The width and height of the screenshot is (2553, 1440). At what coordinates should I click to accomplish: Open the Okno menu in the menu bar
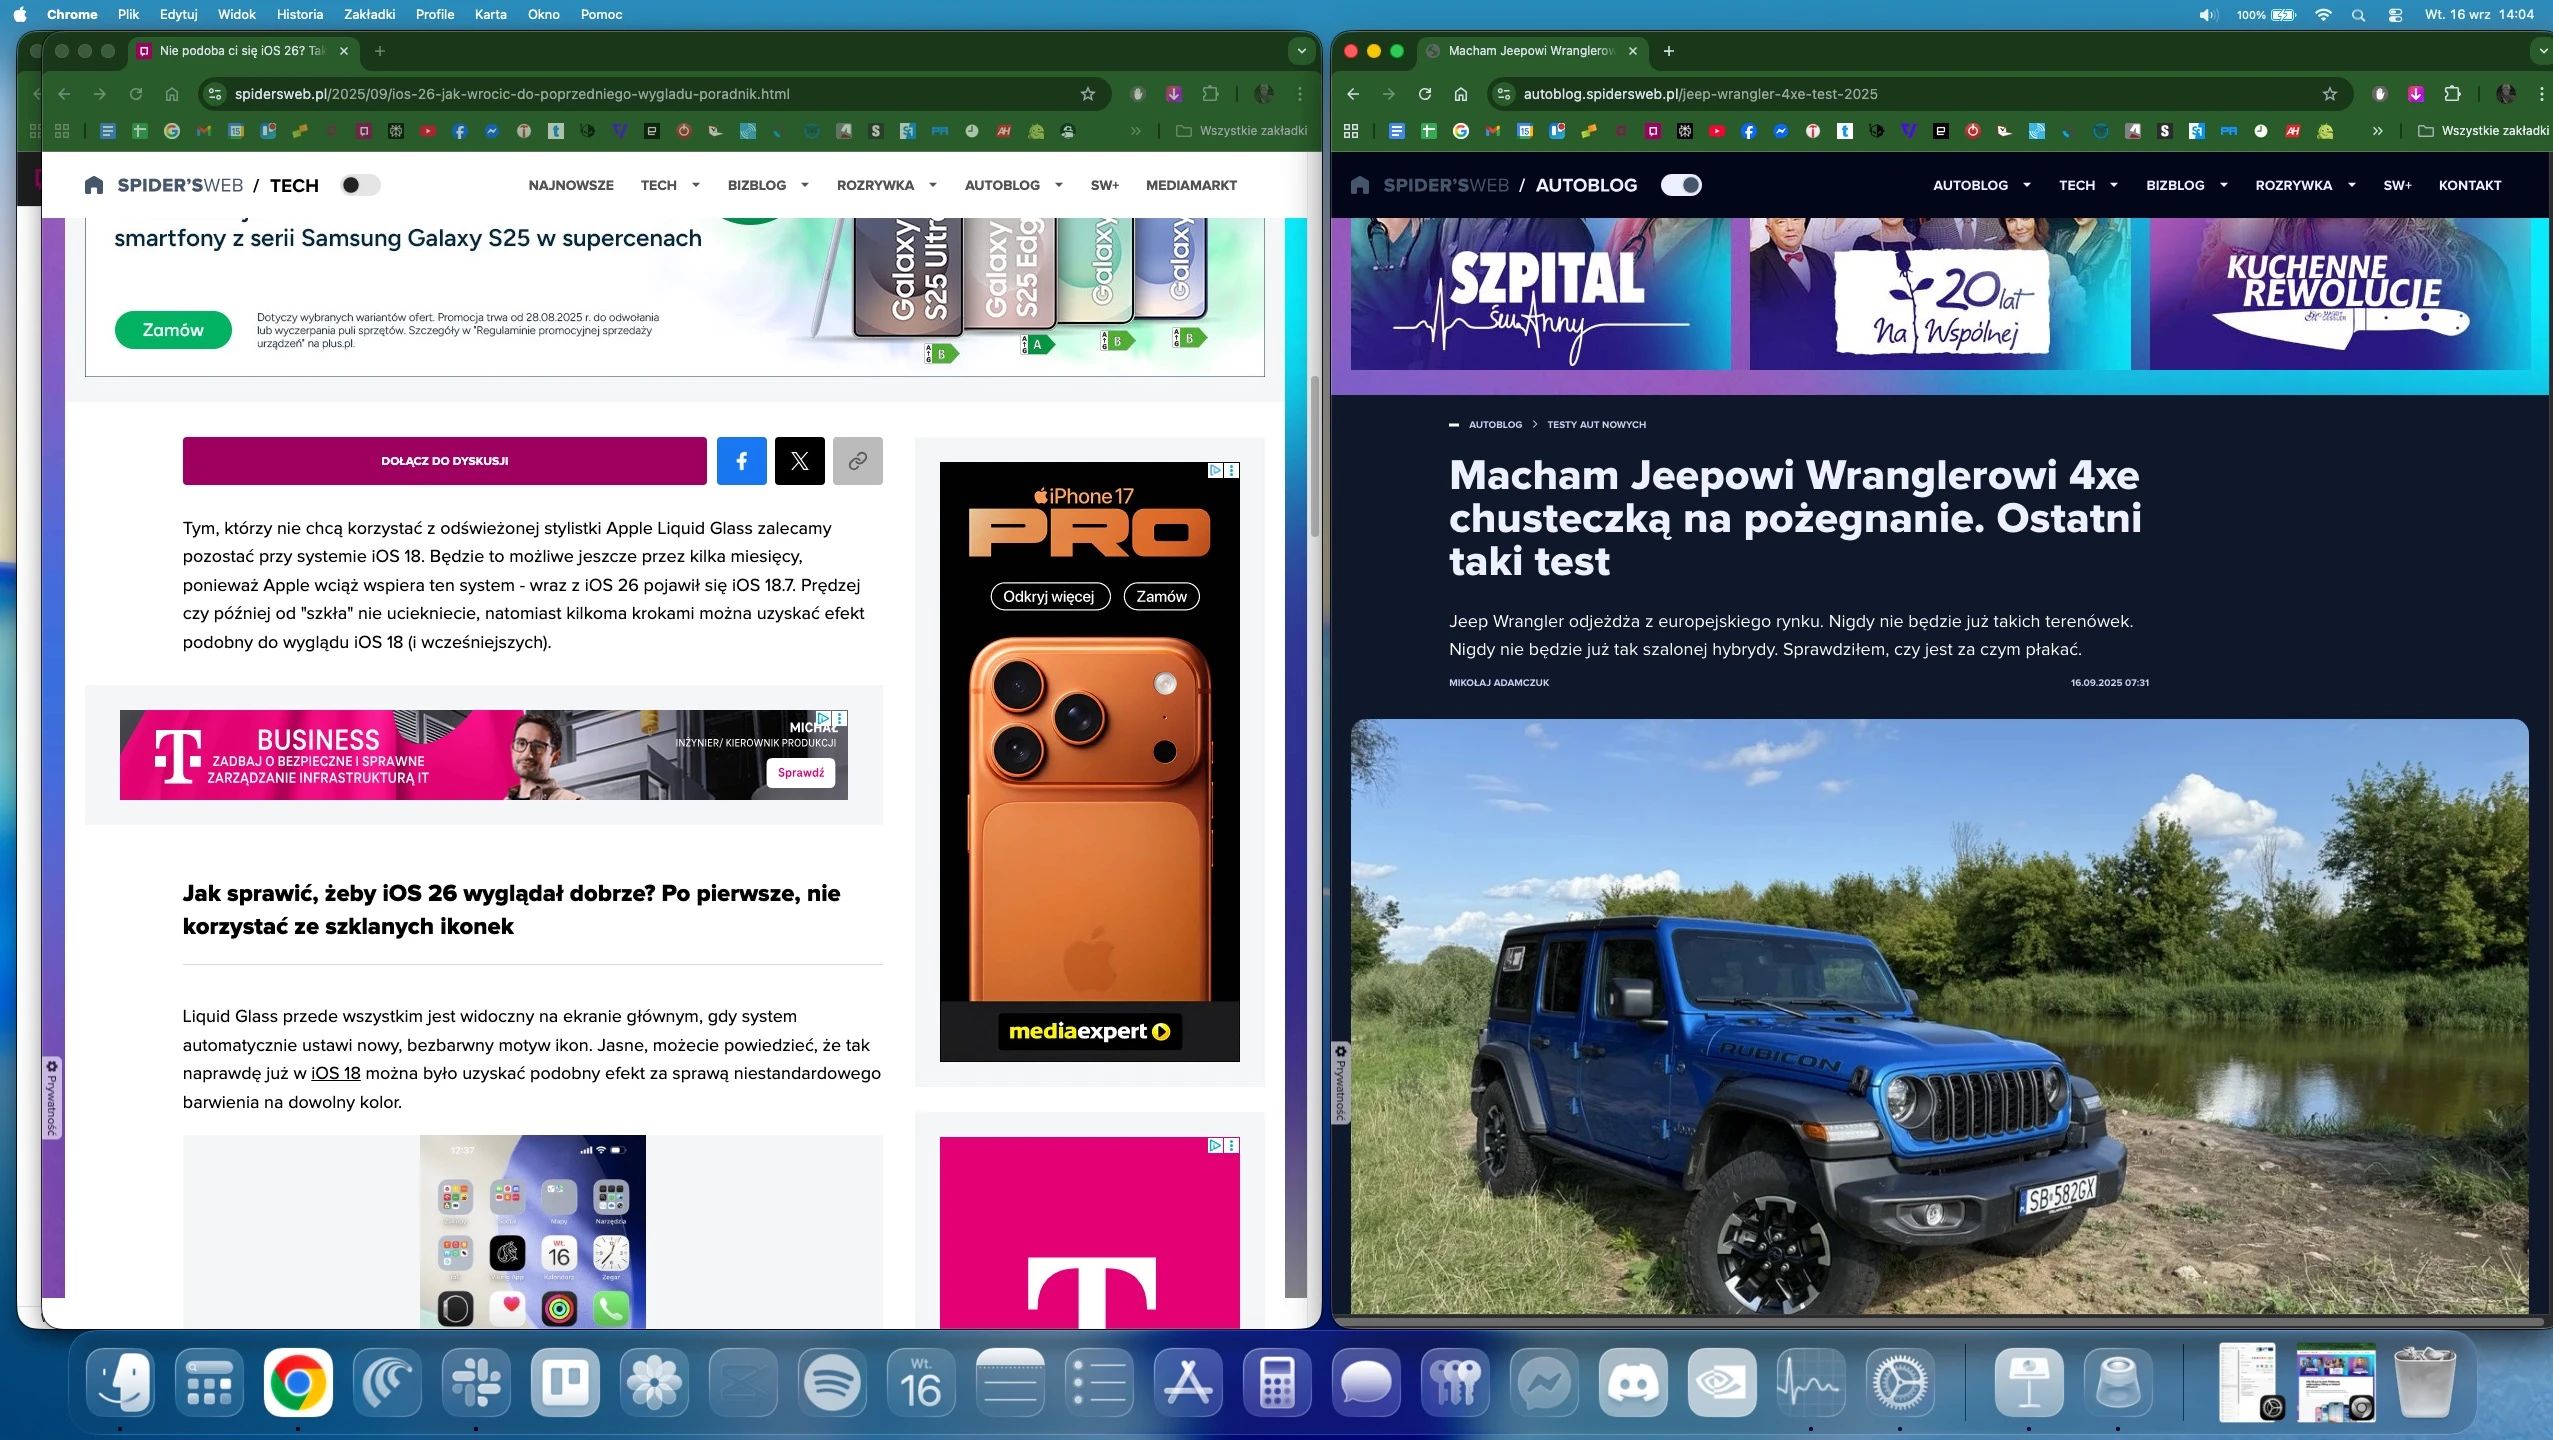543,15
